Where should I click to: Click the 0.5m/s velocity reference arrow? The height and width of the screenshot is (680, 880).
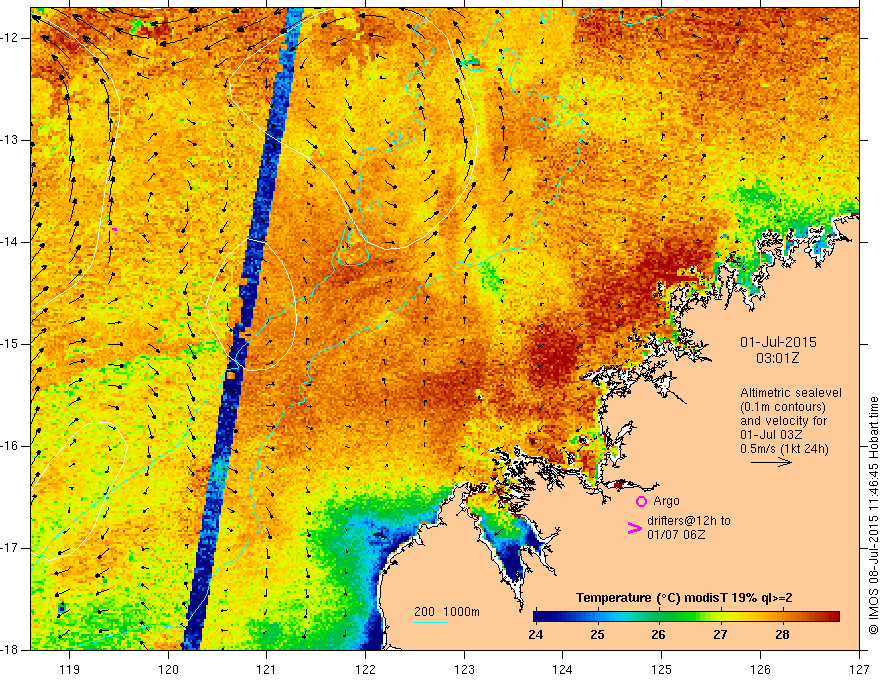tap(772, 462)
